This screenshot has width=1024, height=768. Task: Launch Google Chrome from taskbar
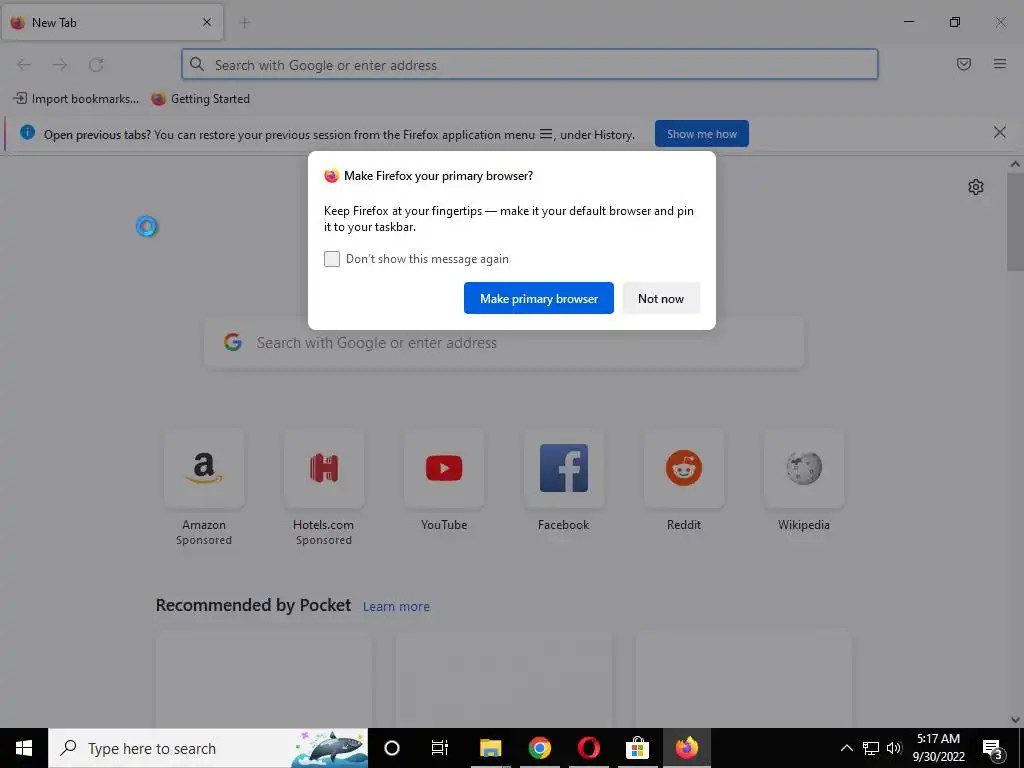click(x=539, y=748)
